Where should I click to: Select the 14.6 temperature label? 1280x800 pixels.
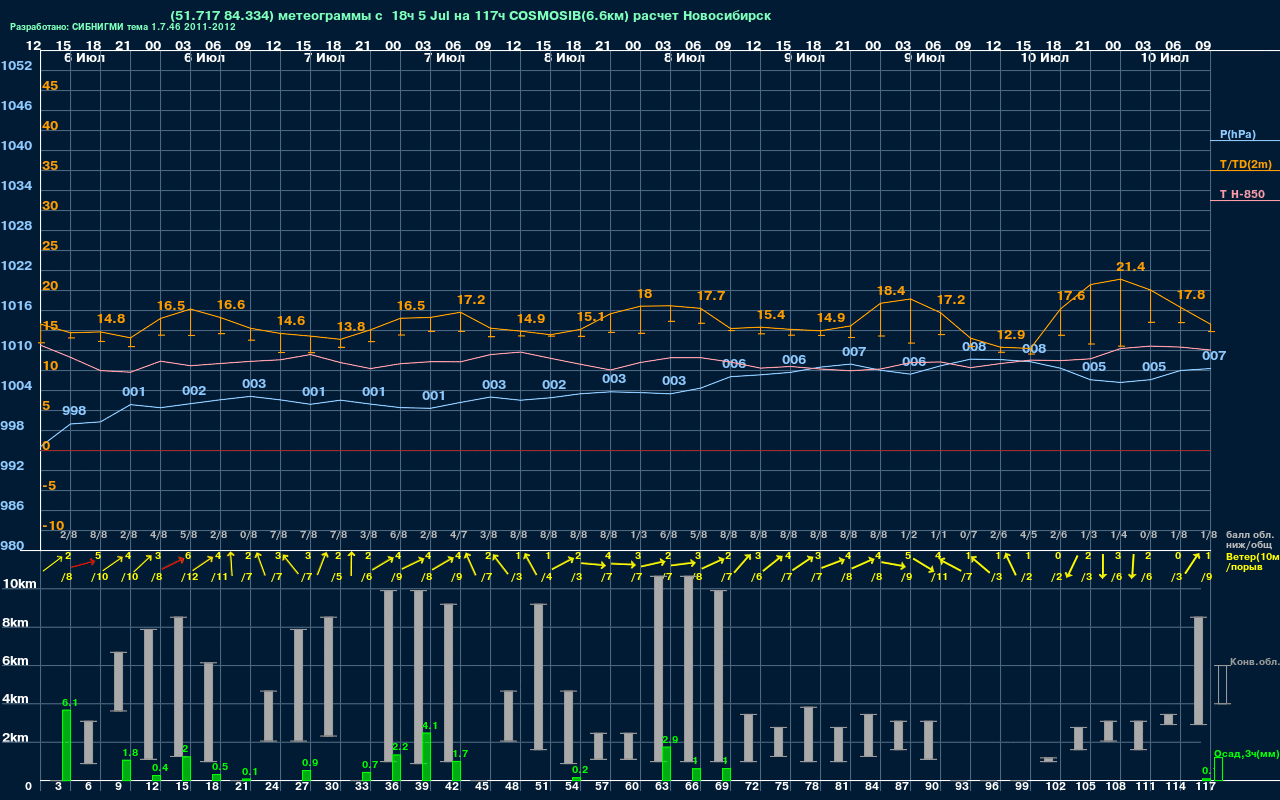coord(291,321)
